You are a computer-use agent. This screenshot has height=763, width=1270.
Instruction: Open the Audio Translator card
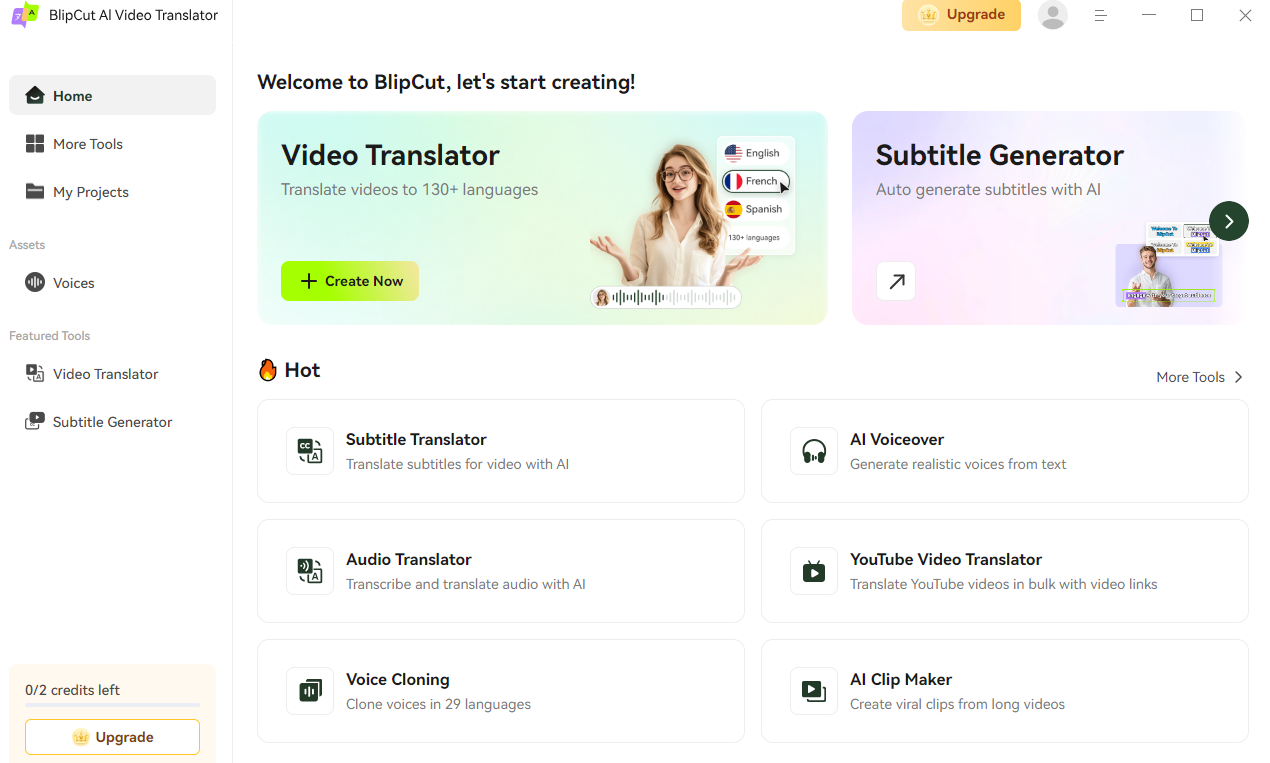pyautogui.click(x=501, y=571)
